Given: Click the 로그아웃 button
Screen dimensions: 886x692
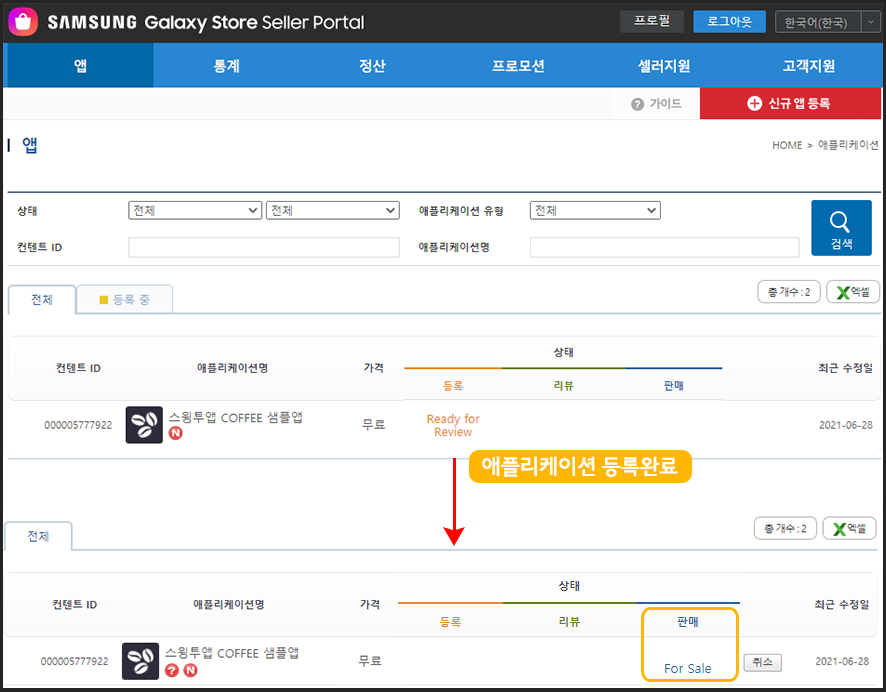Looking at the screenshot, I should 729,21.
